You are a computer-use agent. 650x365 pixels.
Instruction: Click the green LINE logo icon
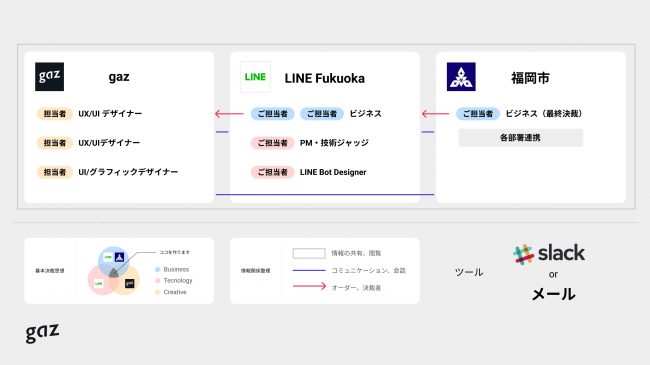(x=255, y=77)
